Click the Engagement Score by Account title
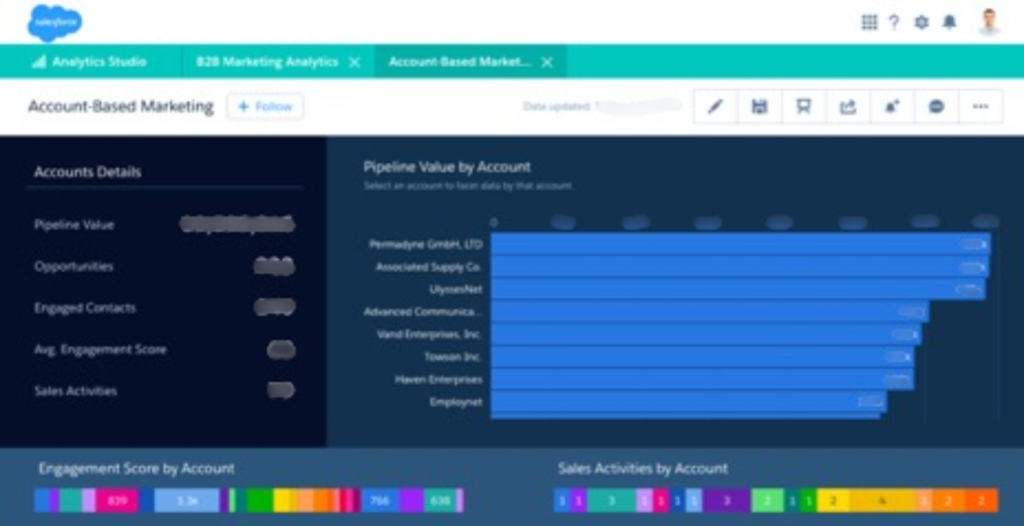 click(136, 468)
